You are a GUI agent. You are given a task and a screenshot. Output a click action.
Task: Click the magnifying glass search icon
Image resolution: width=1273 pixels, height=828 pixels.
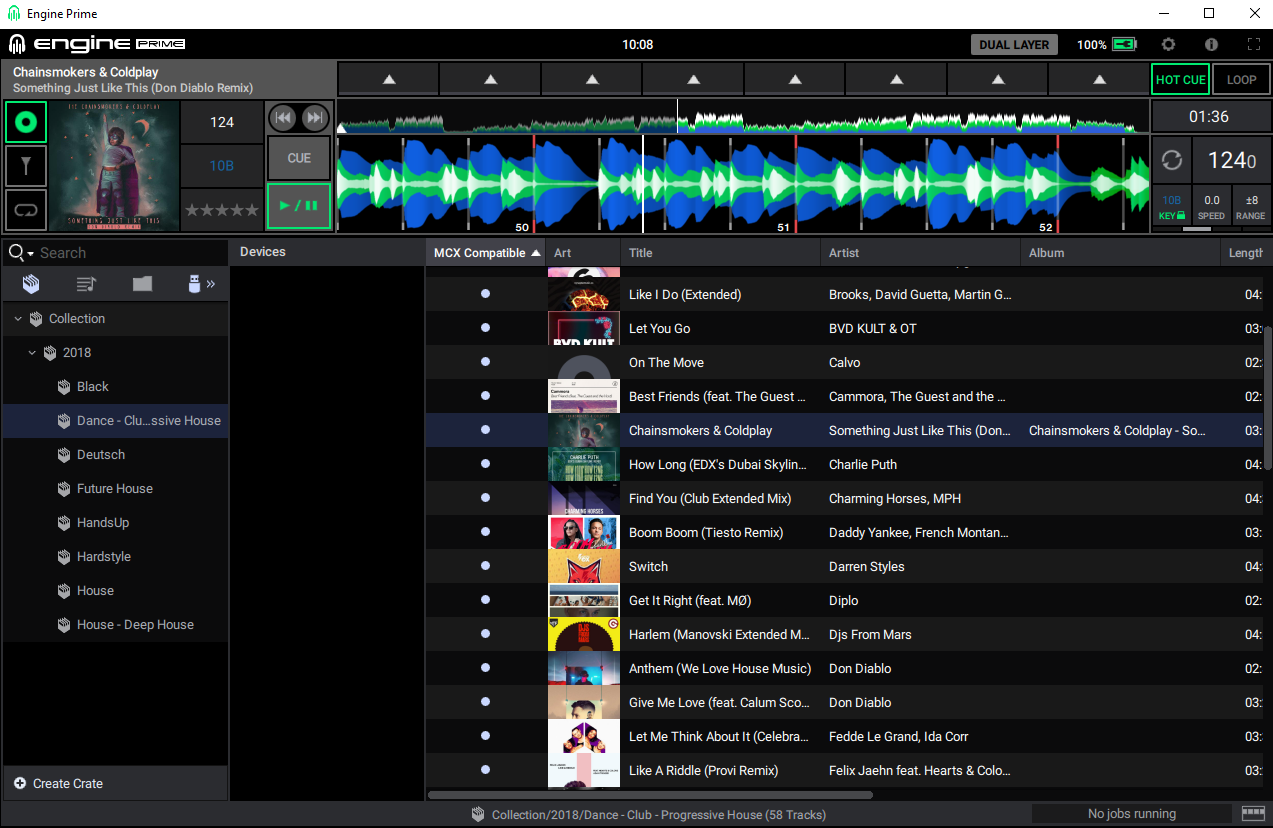[x=15, y=253]
